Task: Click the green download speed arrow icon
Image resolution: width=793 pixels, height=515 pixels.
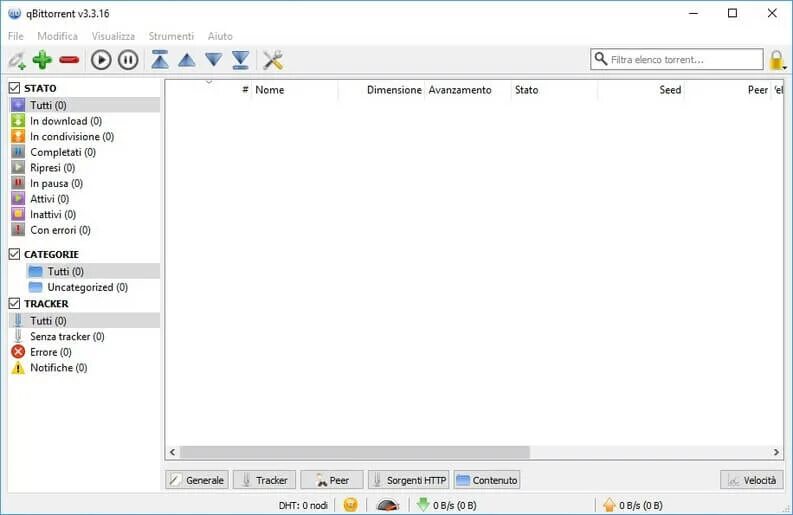Action: [423, 504]
